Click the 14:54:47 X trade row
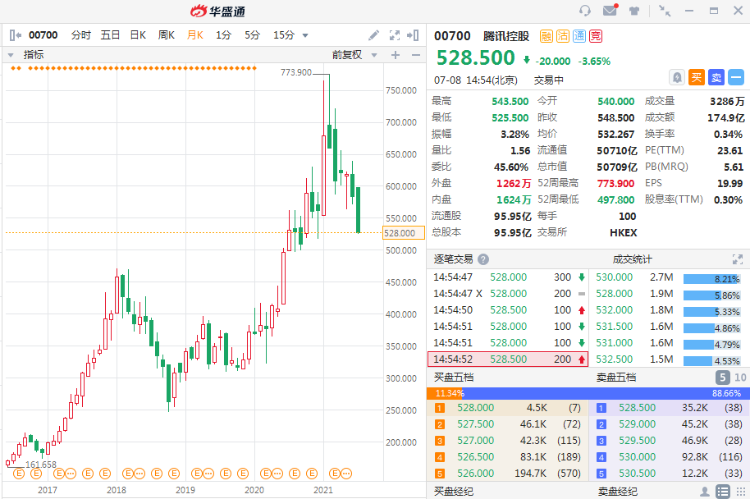750x499 pixels. tap(507, 294)
